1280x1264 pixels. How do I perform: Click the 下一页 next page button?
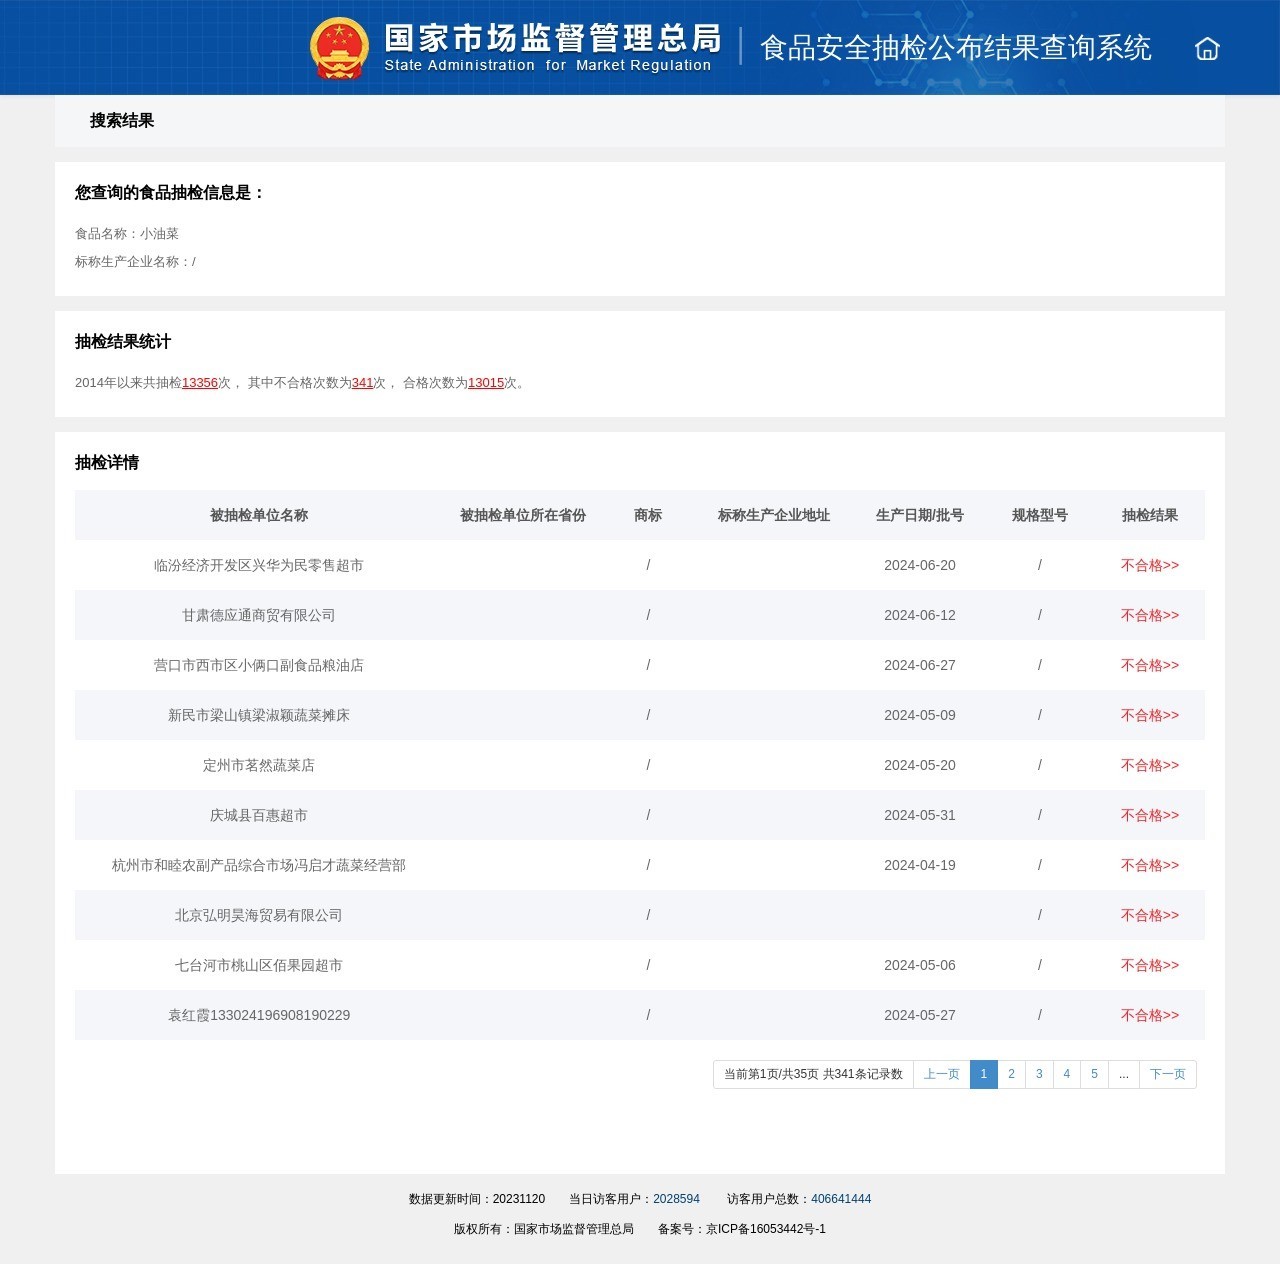click(x=1167, y=1074)
